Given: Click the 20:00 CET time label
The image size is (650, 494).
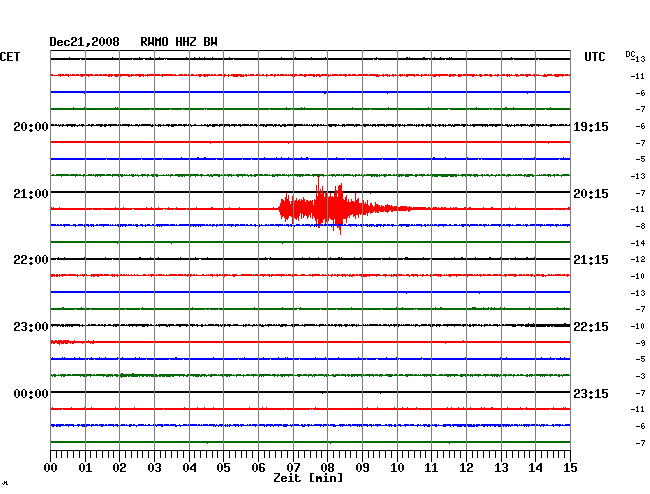Looking at the screenshot, I should coord(31,126).
